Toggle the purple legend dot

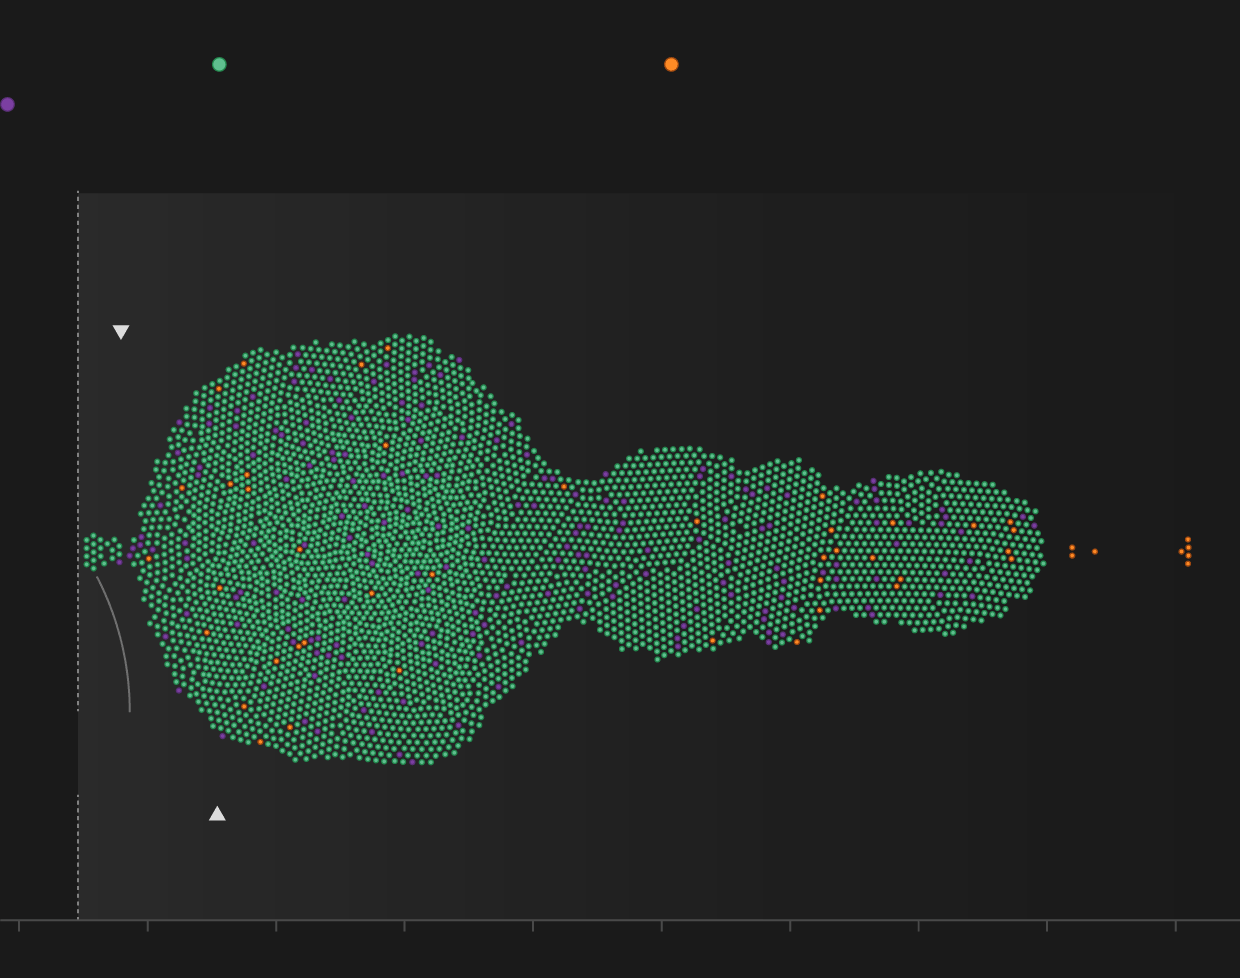pyautogui.click(x=8, y=105)
